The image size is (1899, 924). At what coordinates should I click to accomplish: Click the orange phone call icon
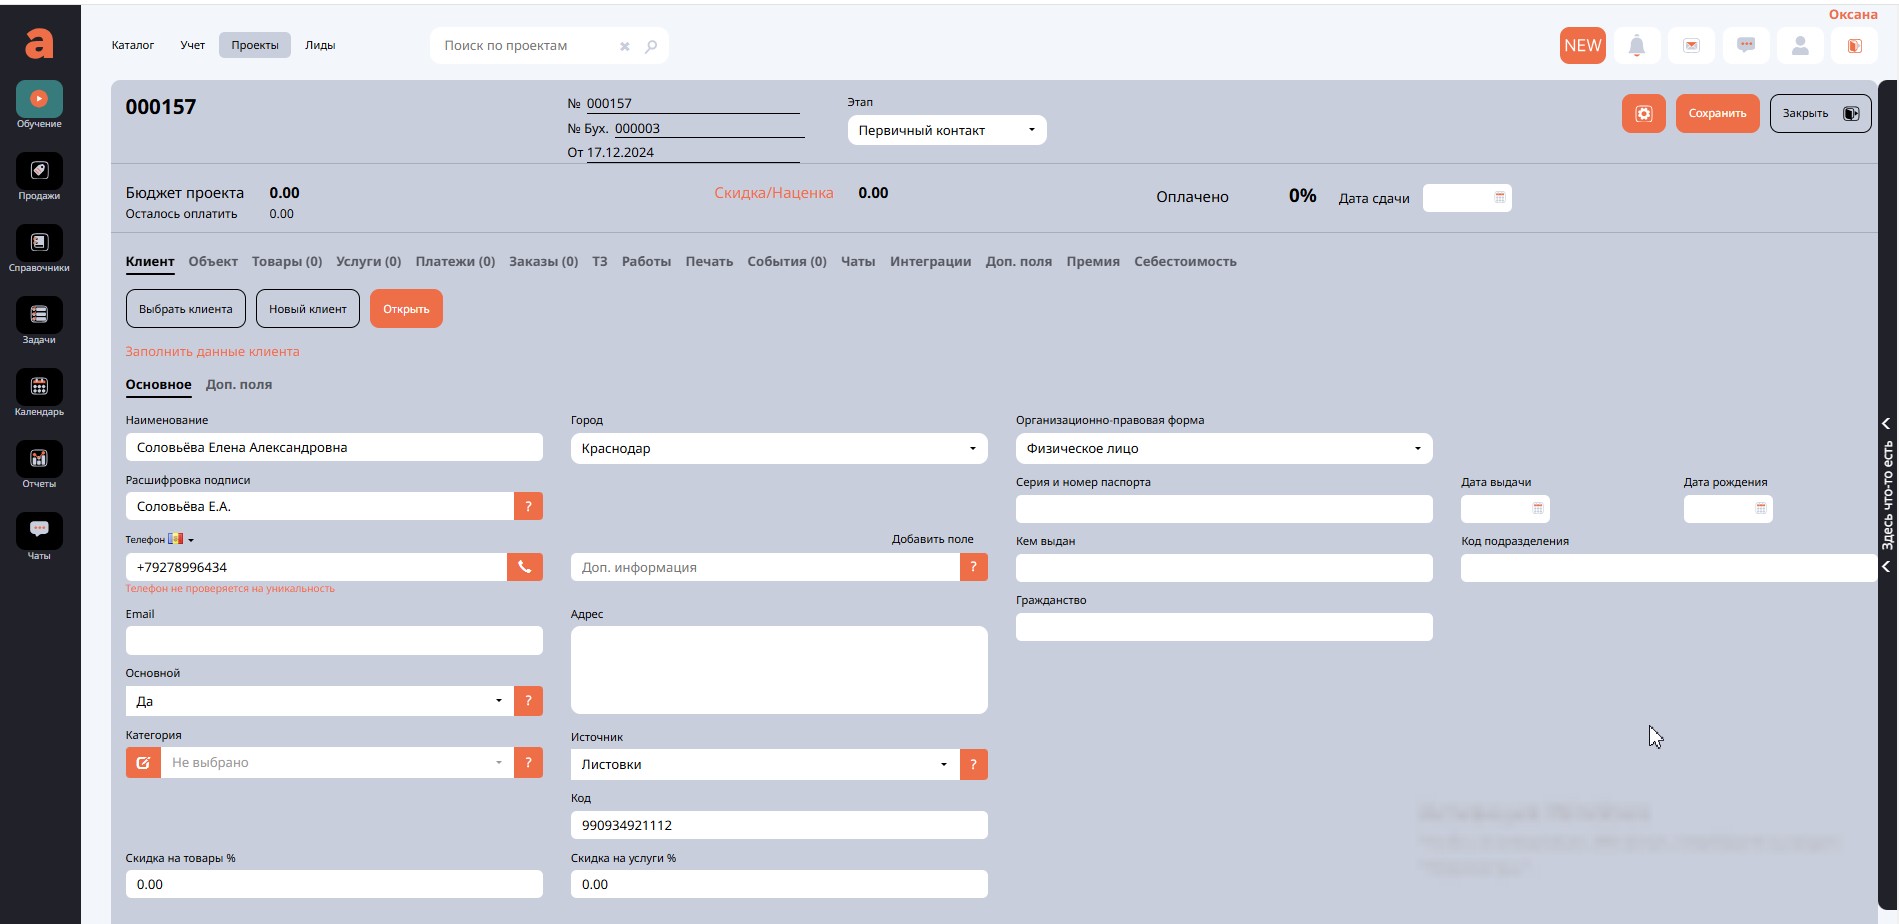524,567
